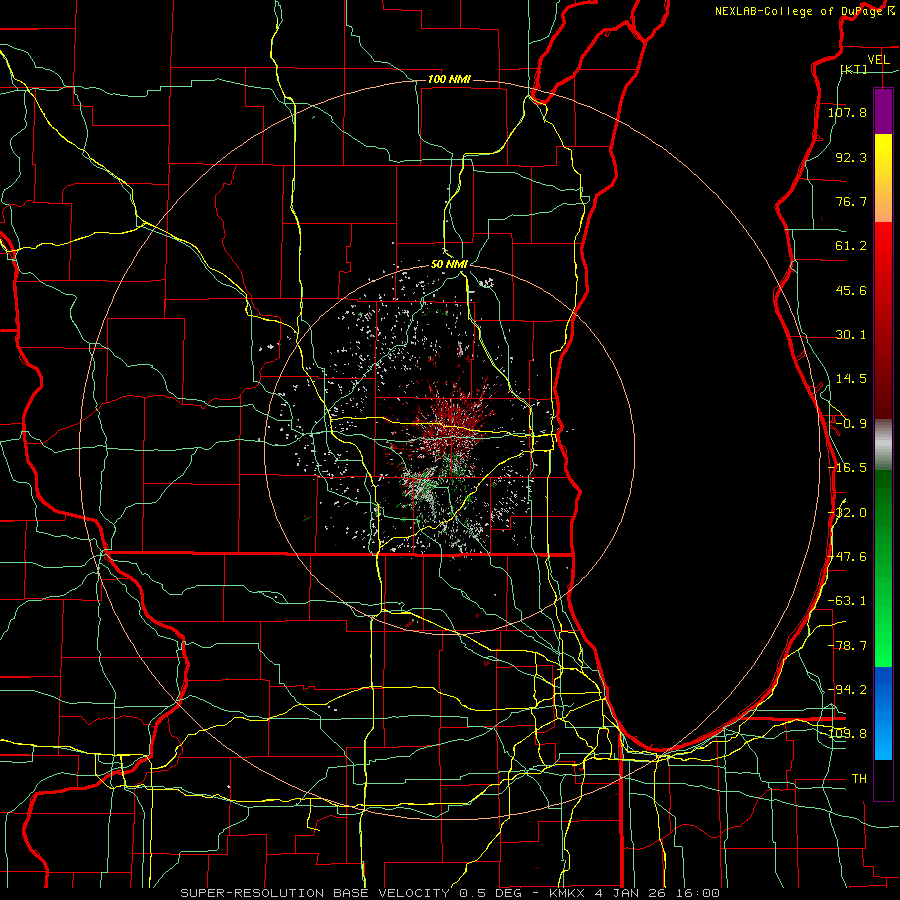Click the 30.1 velocity scale value
This screenshot has height=900, width=900.
[851, 335]
